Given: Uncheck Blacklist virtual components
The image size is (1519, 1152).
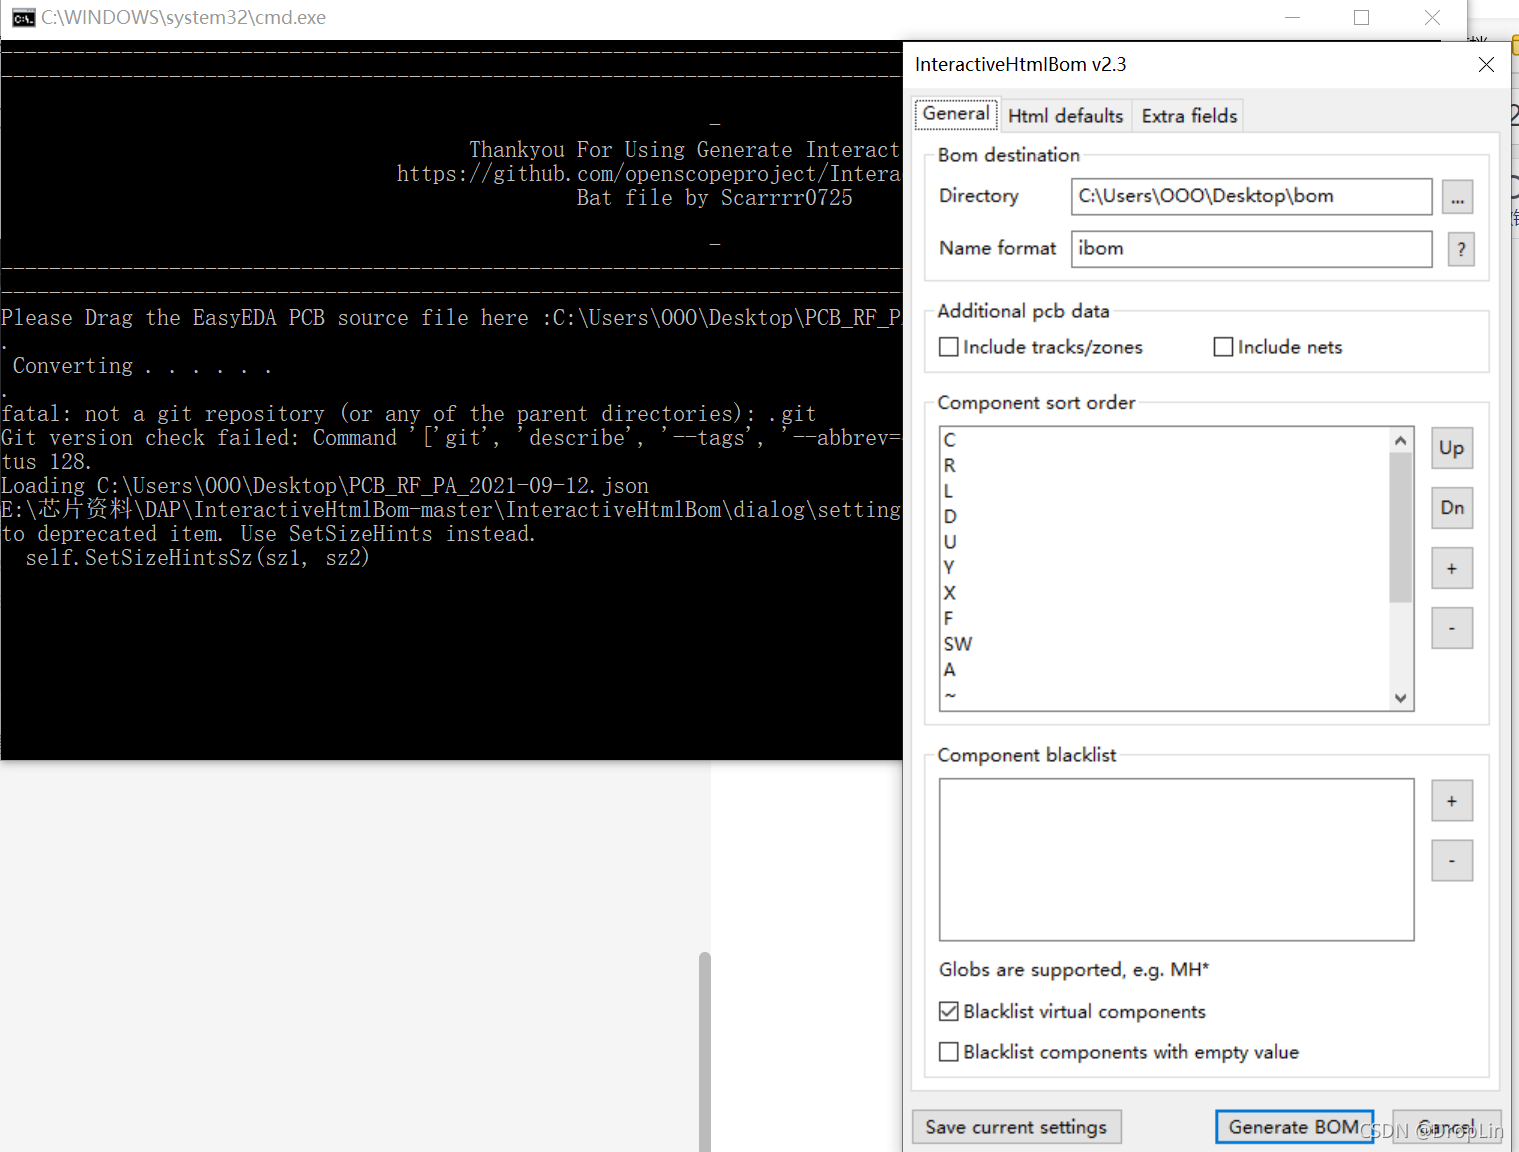Looking at the screenshot, I should (1073, 1012).
